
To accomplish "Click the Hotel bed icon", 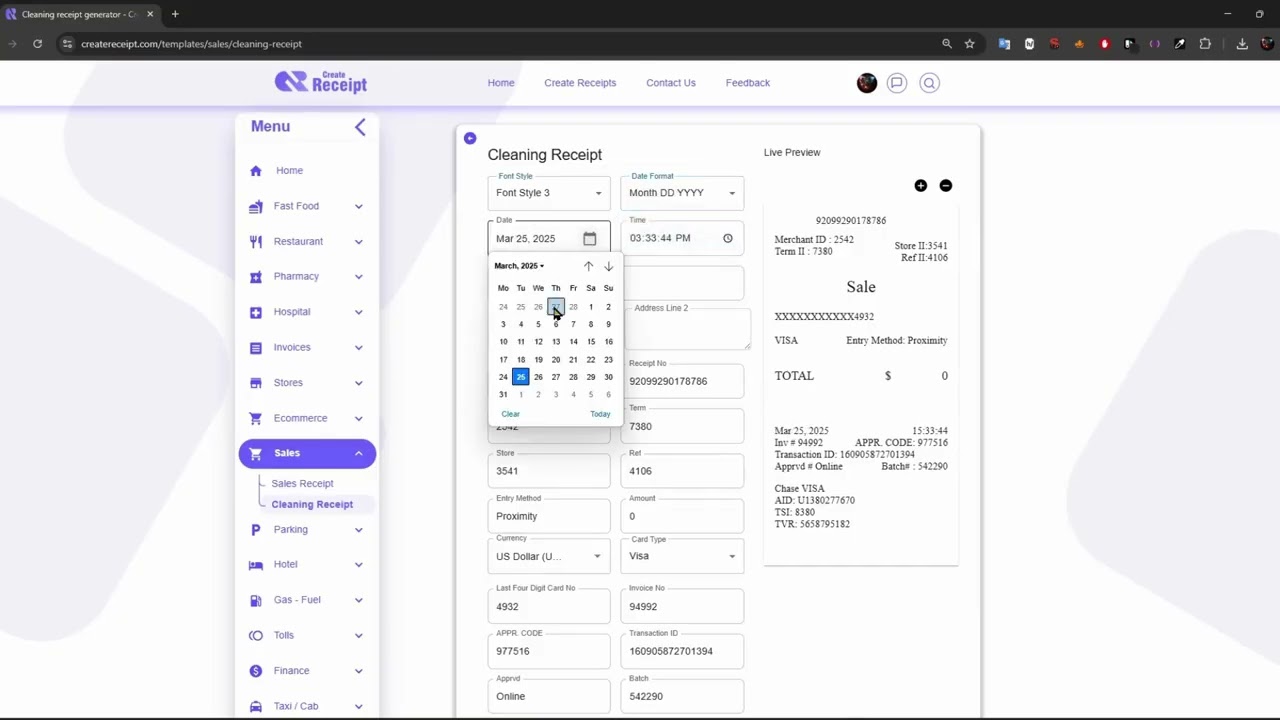I will pyautogui.click(x=256, y=565).
